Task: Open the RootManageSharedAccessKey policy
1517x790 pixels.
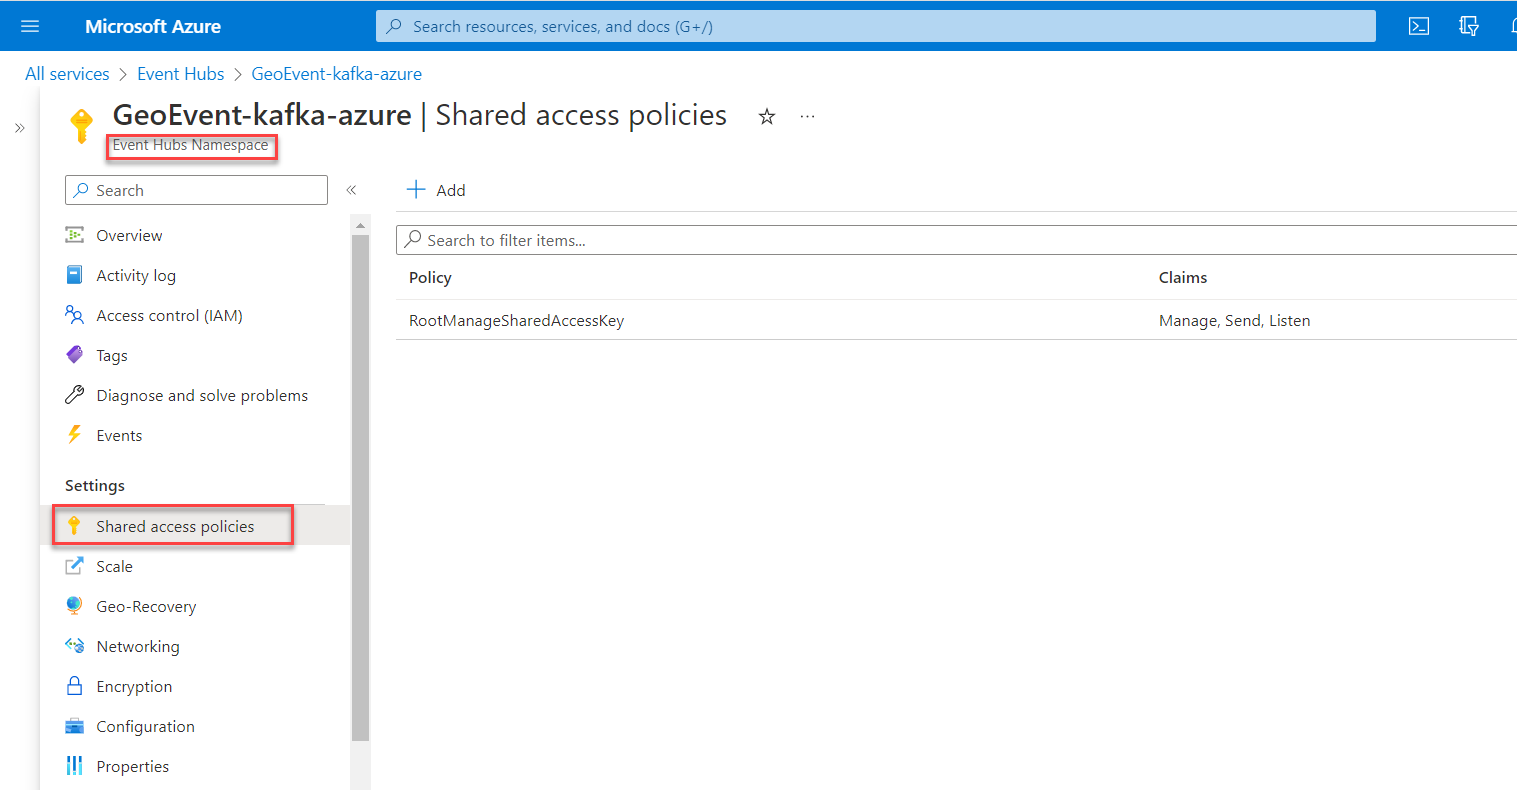Action: (x=516, y=320)
